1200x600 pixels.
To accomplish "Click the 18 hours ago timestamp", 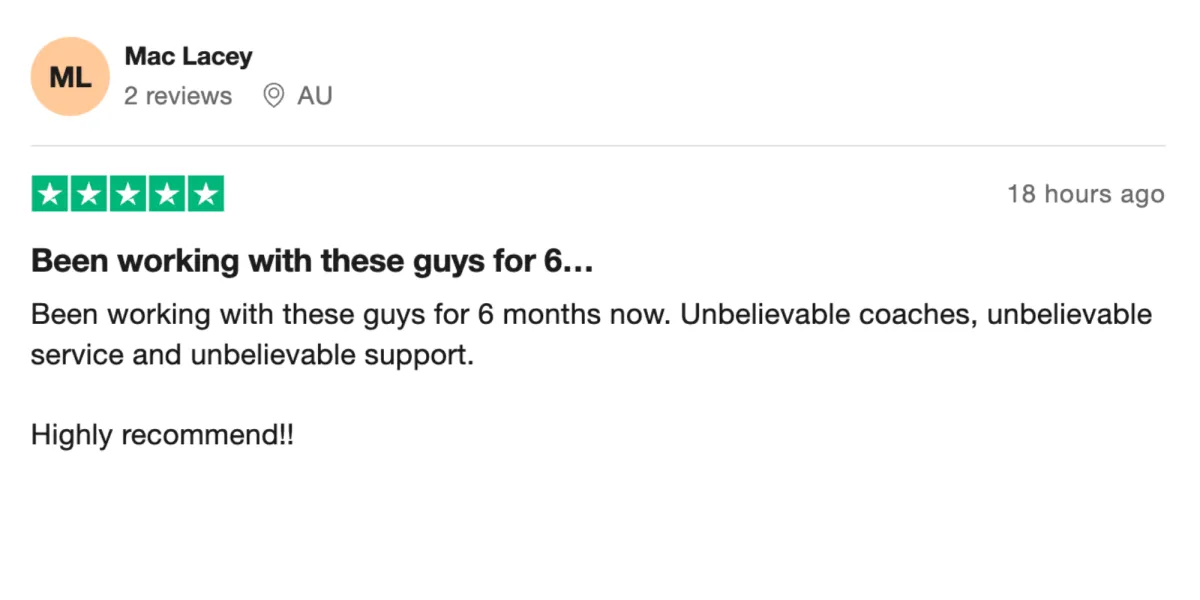I will click(x=1086, y=194).
